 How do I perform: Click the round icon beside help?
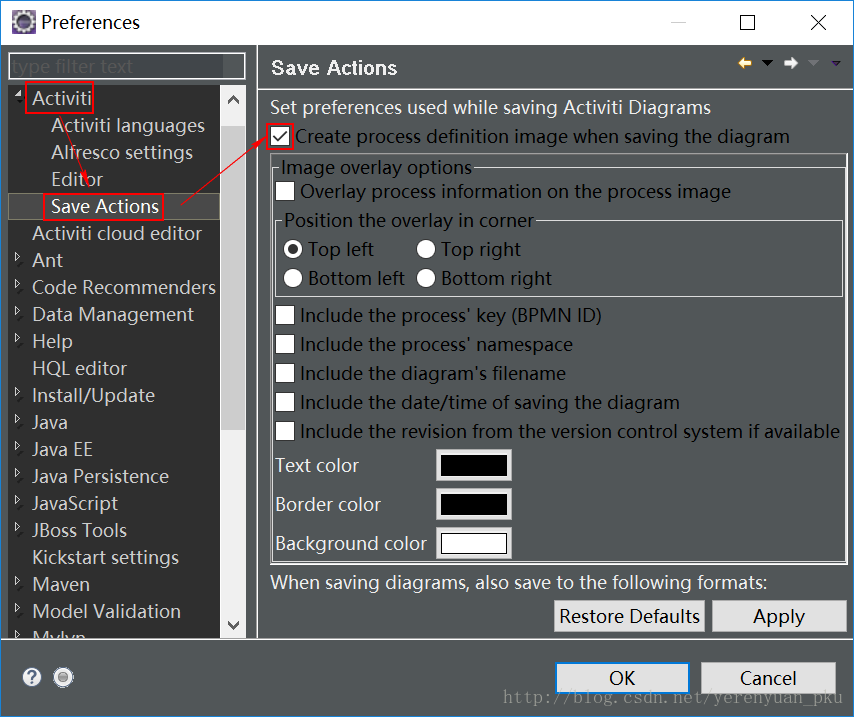coord(63,677)
